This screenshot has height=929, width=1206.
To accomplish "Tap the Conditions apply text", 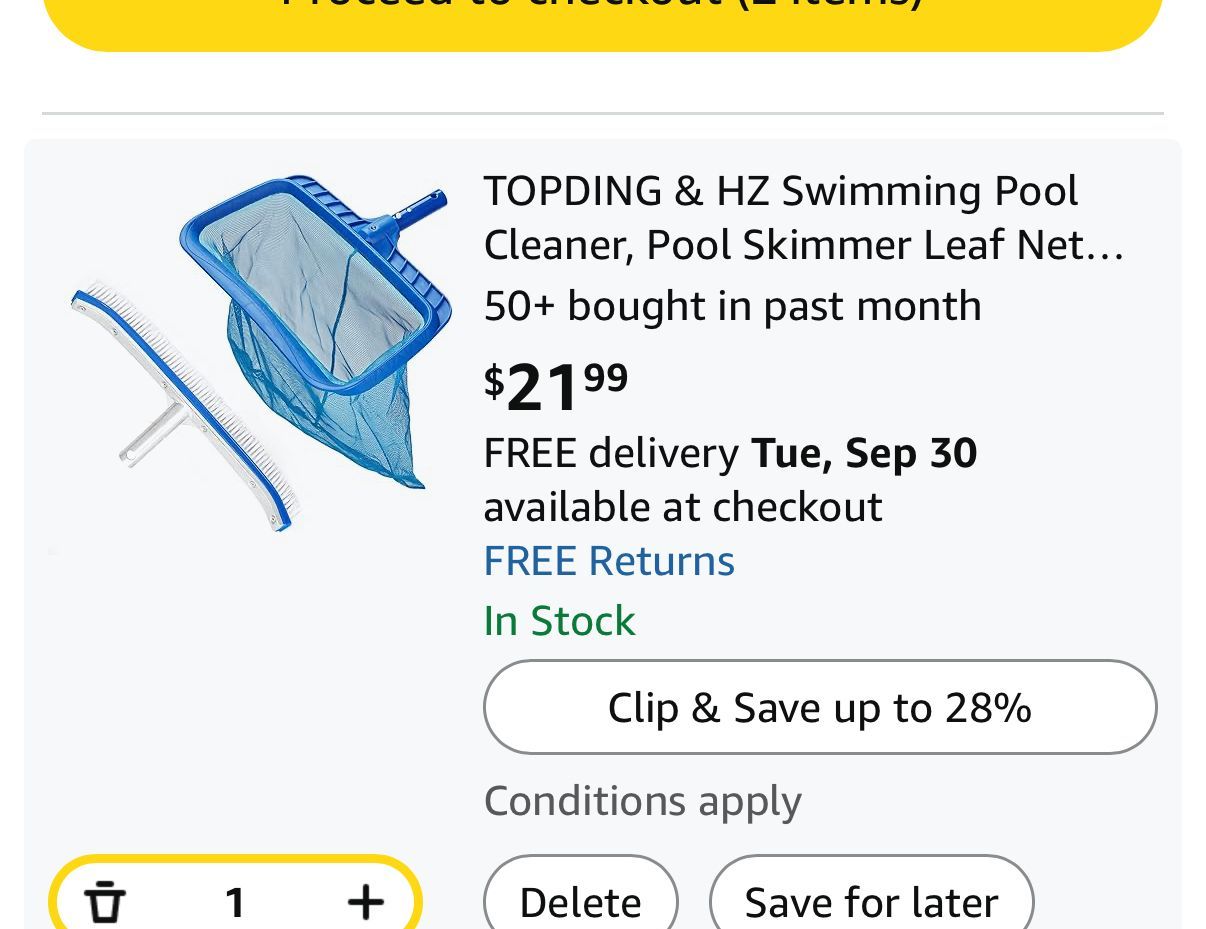I will coord(642,801).
